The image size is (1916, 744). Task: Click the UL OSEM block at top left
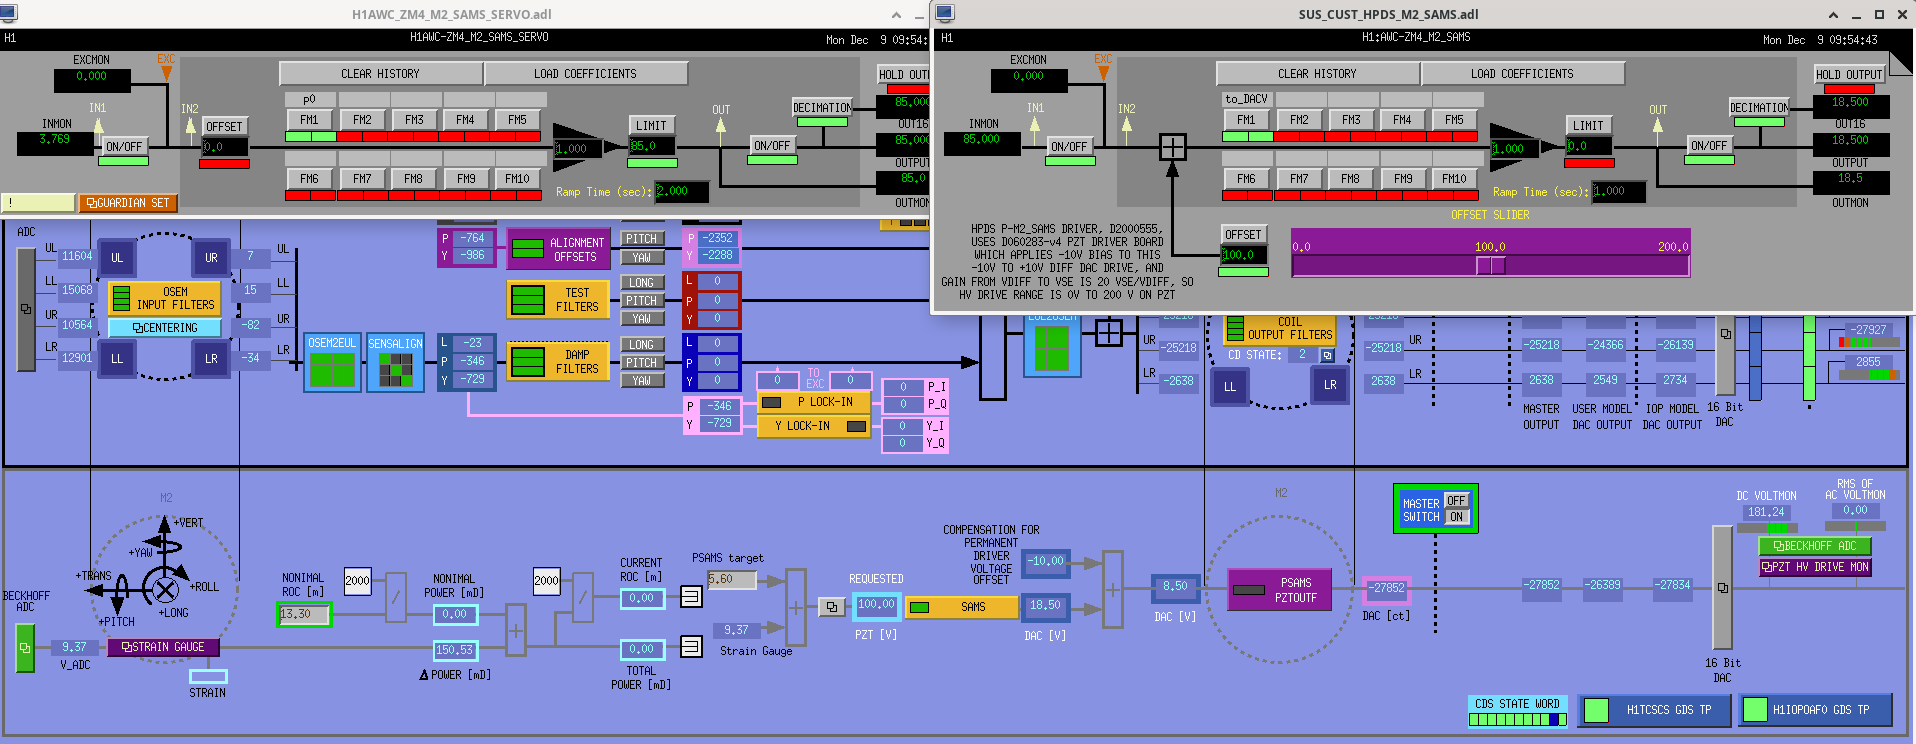click(x=117, y=257)
